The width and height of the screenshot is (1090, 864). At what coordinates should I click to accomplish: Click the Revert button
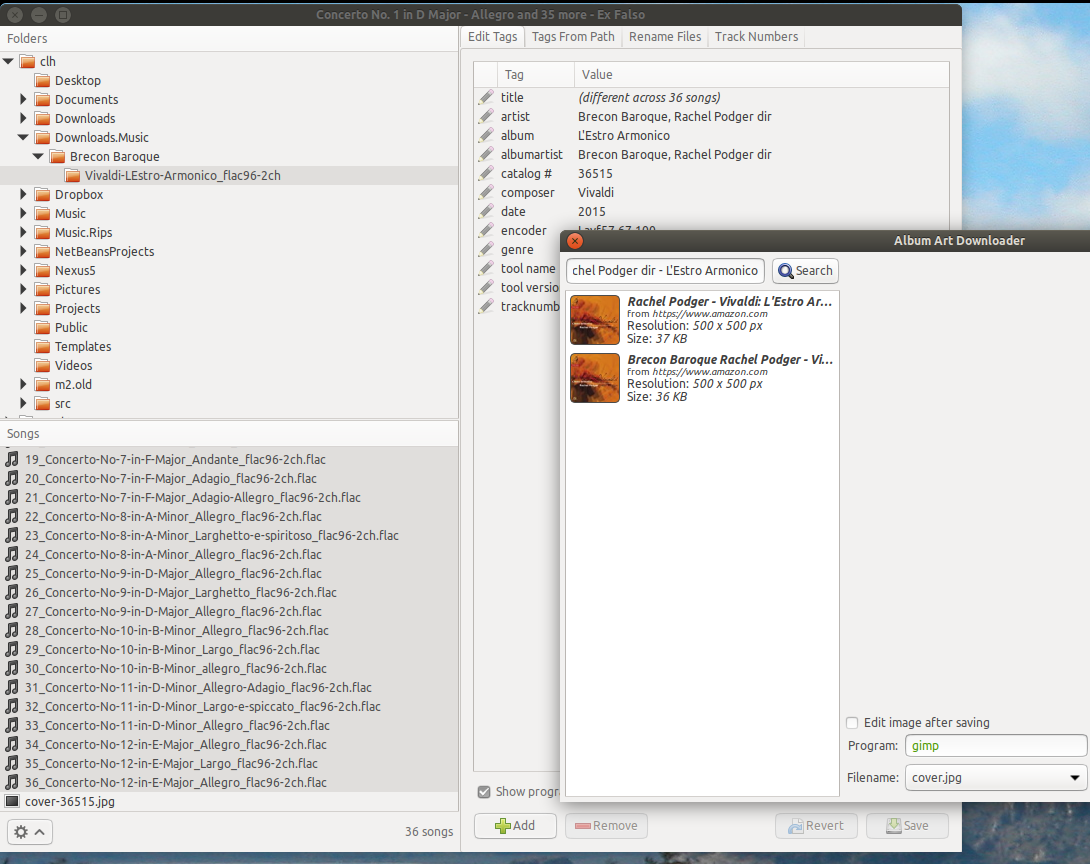coord(817,825)
